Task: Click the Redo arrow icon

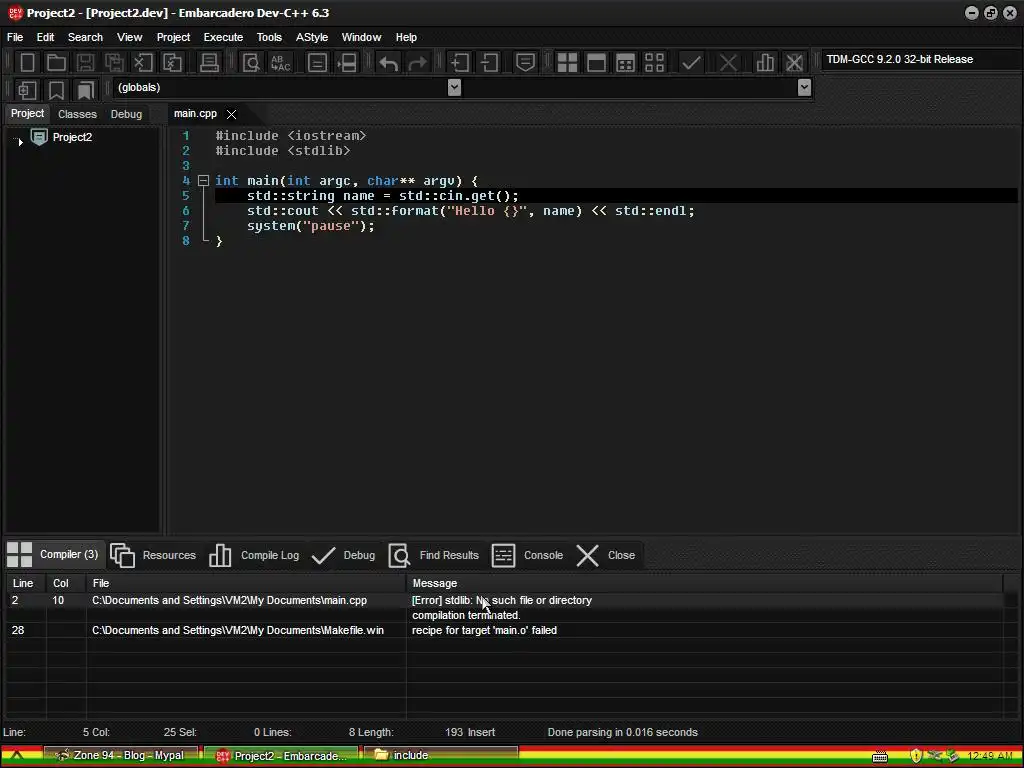Action: coord(418,63)
